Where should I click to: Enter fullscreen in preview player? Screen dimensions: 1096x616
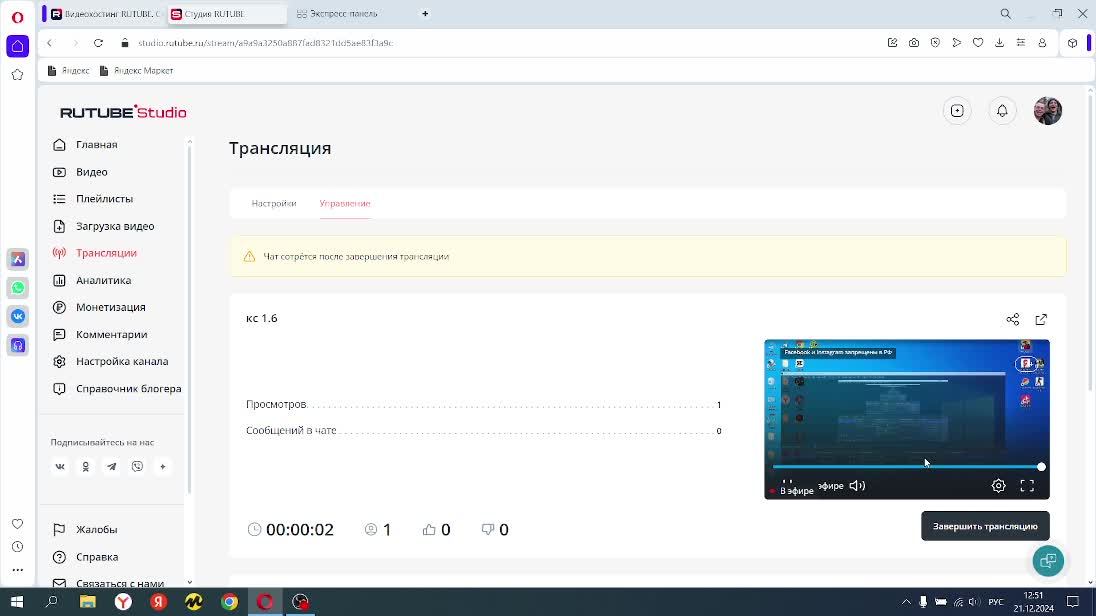point(1027,486)
